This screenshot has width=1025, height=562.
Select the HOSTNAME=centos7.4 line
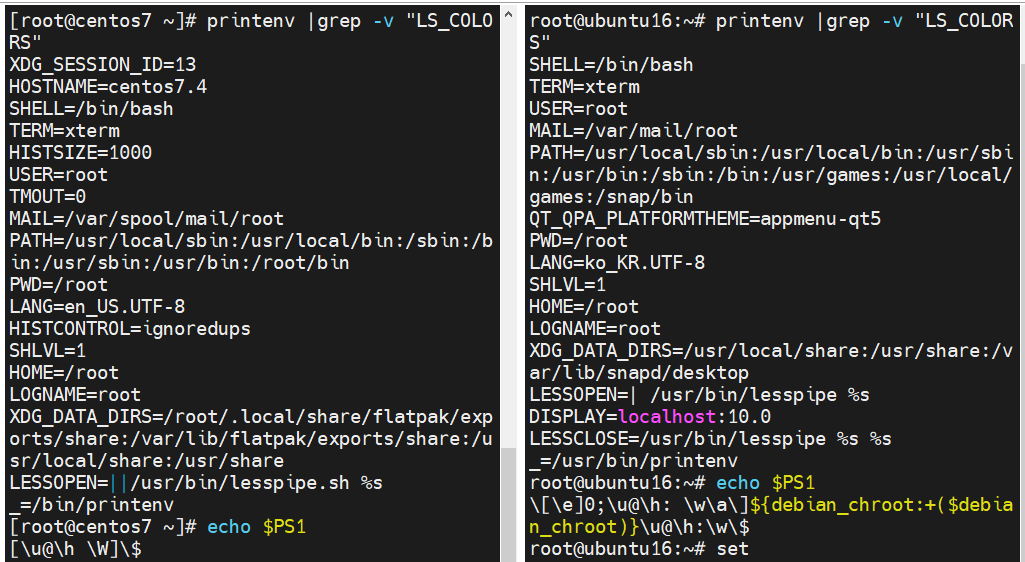[108, 86]
